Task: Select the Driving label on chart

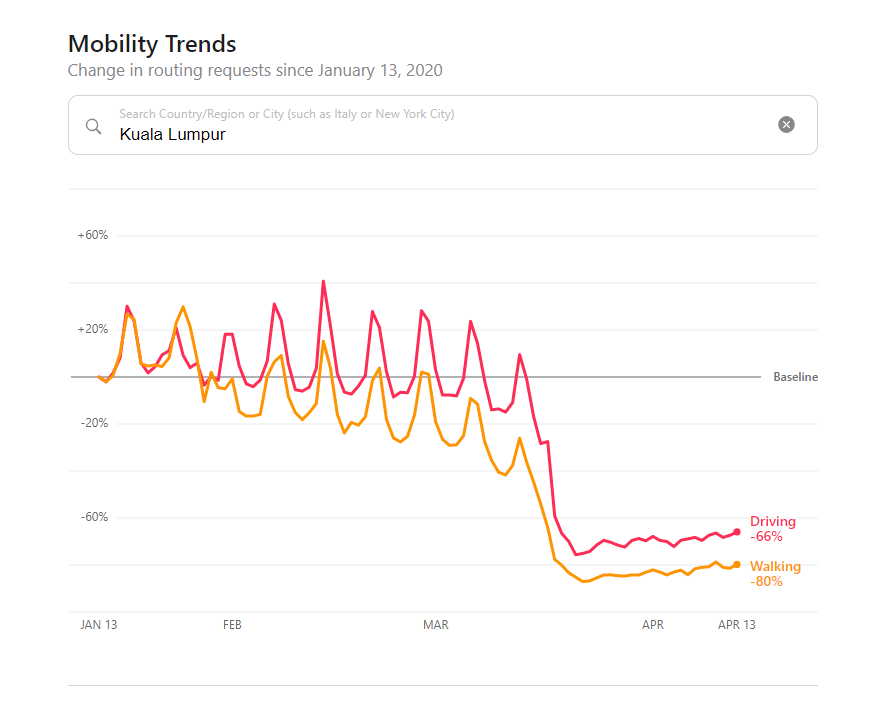Action: coord(773,521)
